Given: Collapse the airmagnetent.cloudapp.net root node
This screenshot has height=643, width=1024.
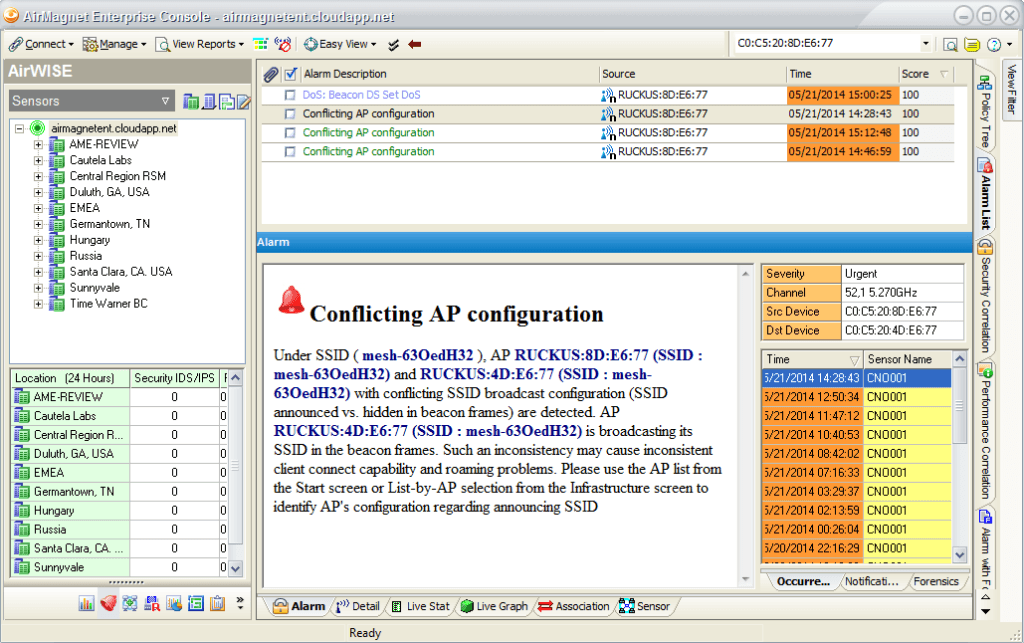Looking at the screenshot, I should coord(20,129).
